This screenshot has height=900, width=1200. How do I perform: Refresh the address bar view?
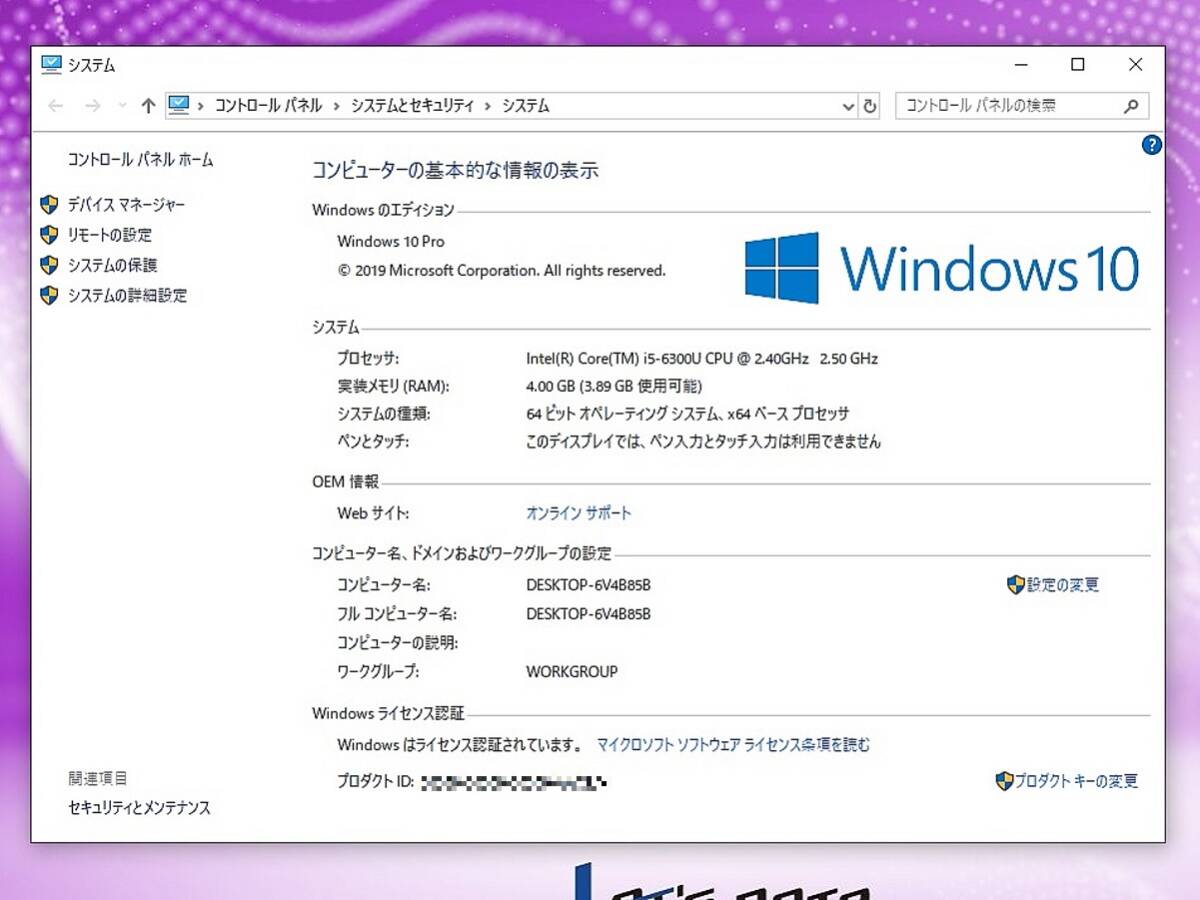[870, 106]
